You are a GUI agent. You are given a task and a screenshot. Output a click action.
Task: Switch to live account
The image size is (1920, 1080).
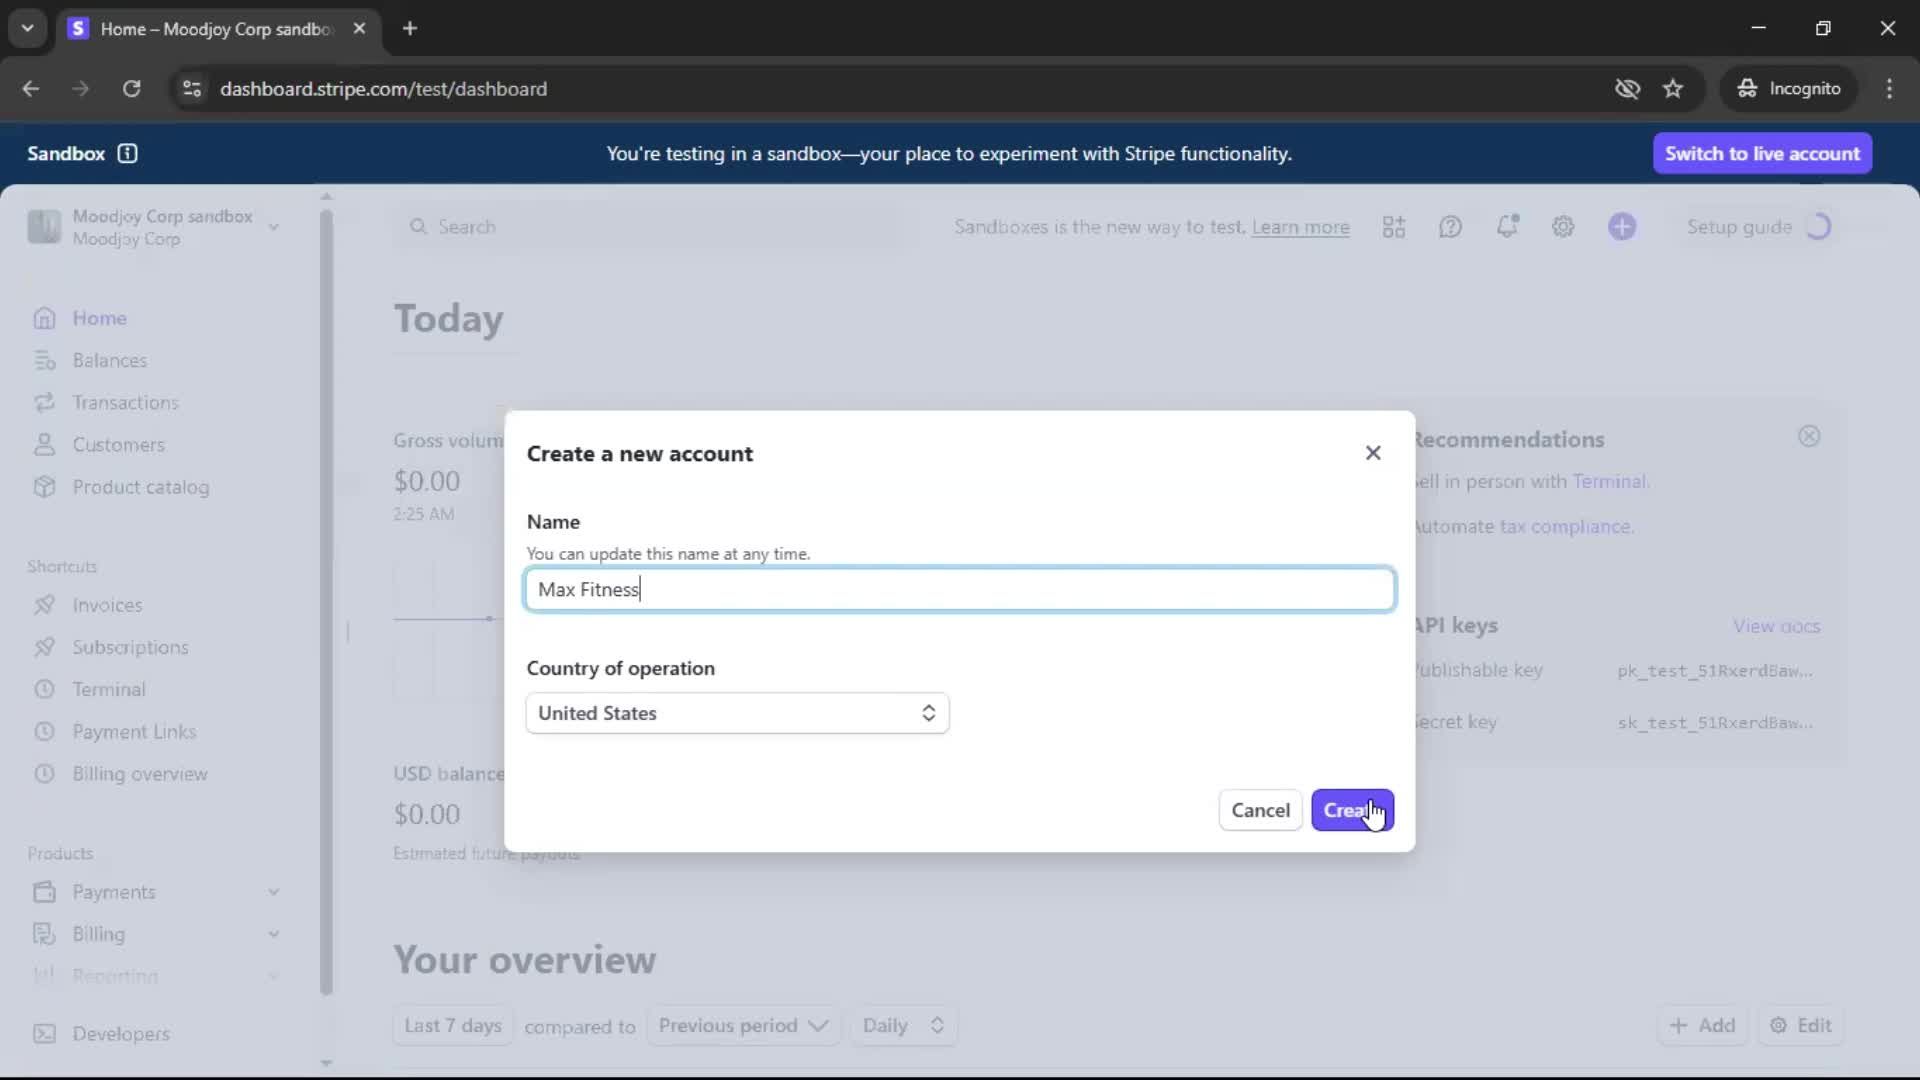point(1761,153)
